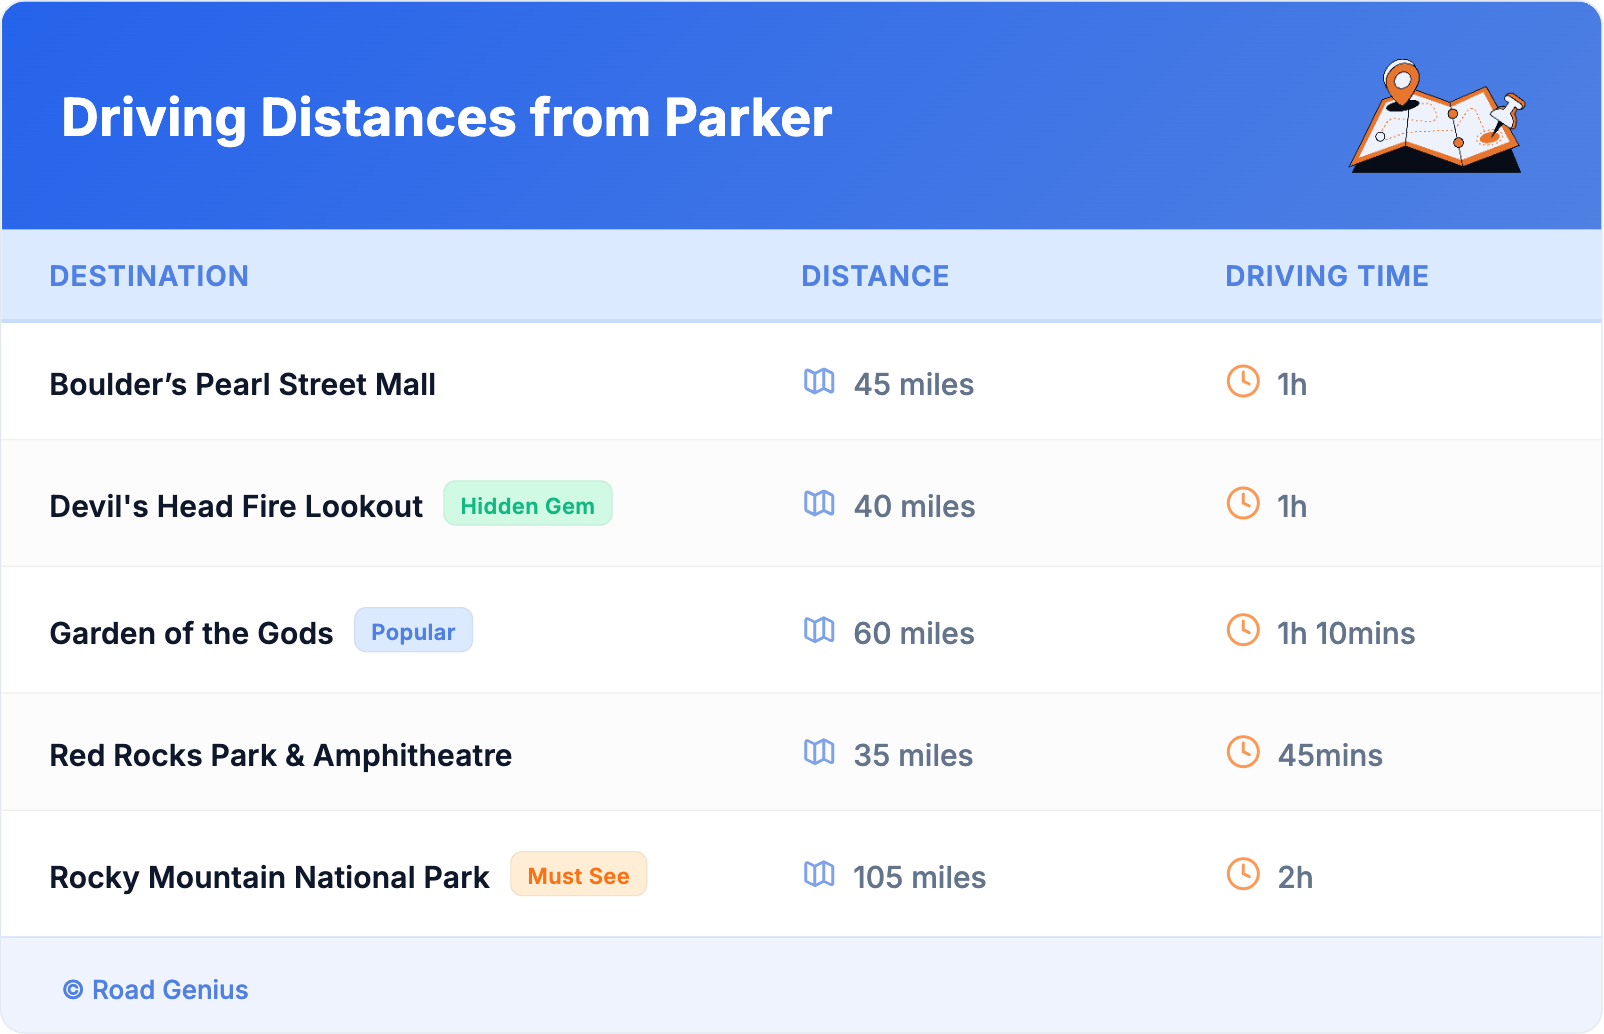Screen dimensions: 1604x1034
Task: Select the Must See badge
Action: [578, 875]
